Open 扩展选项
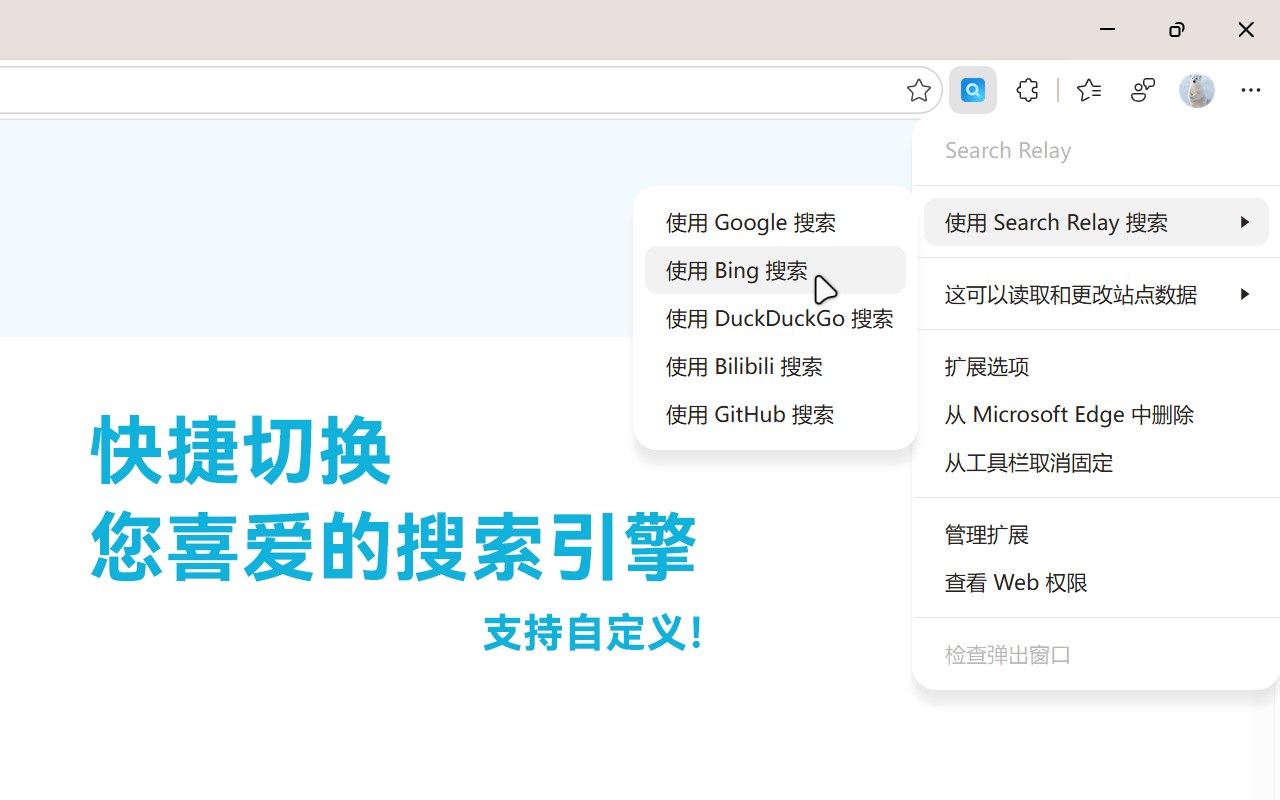Viewport: 1280px width, 800px height. [1096, 366]
